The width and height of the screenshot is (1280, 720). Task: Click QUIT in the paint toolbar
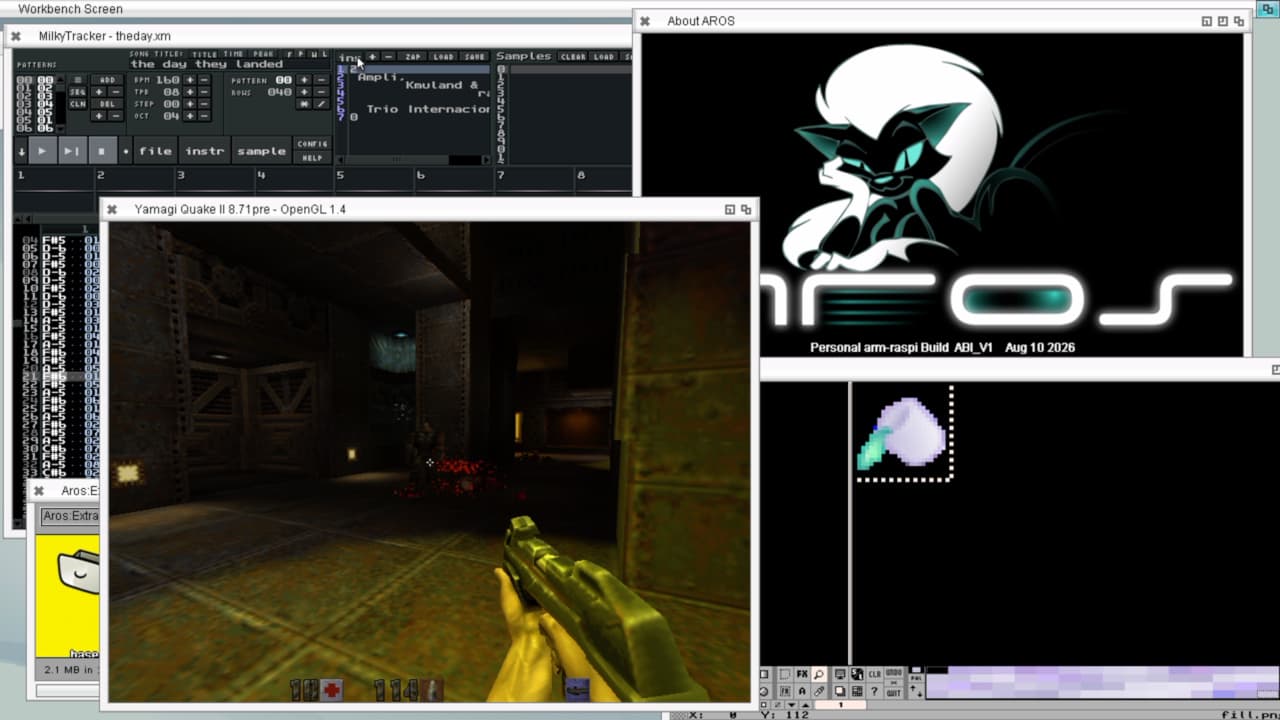click(x=894, y=691)
